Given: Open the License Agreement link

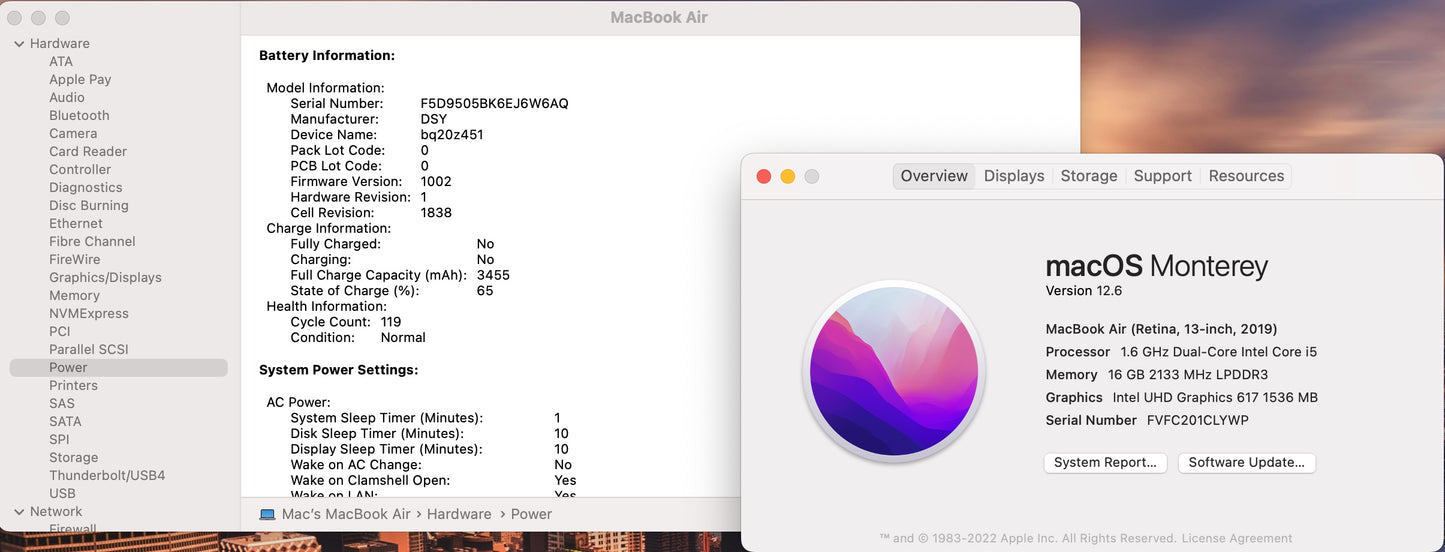Looking at the screenshot, I should (1238, 538).
